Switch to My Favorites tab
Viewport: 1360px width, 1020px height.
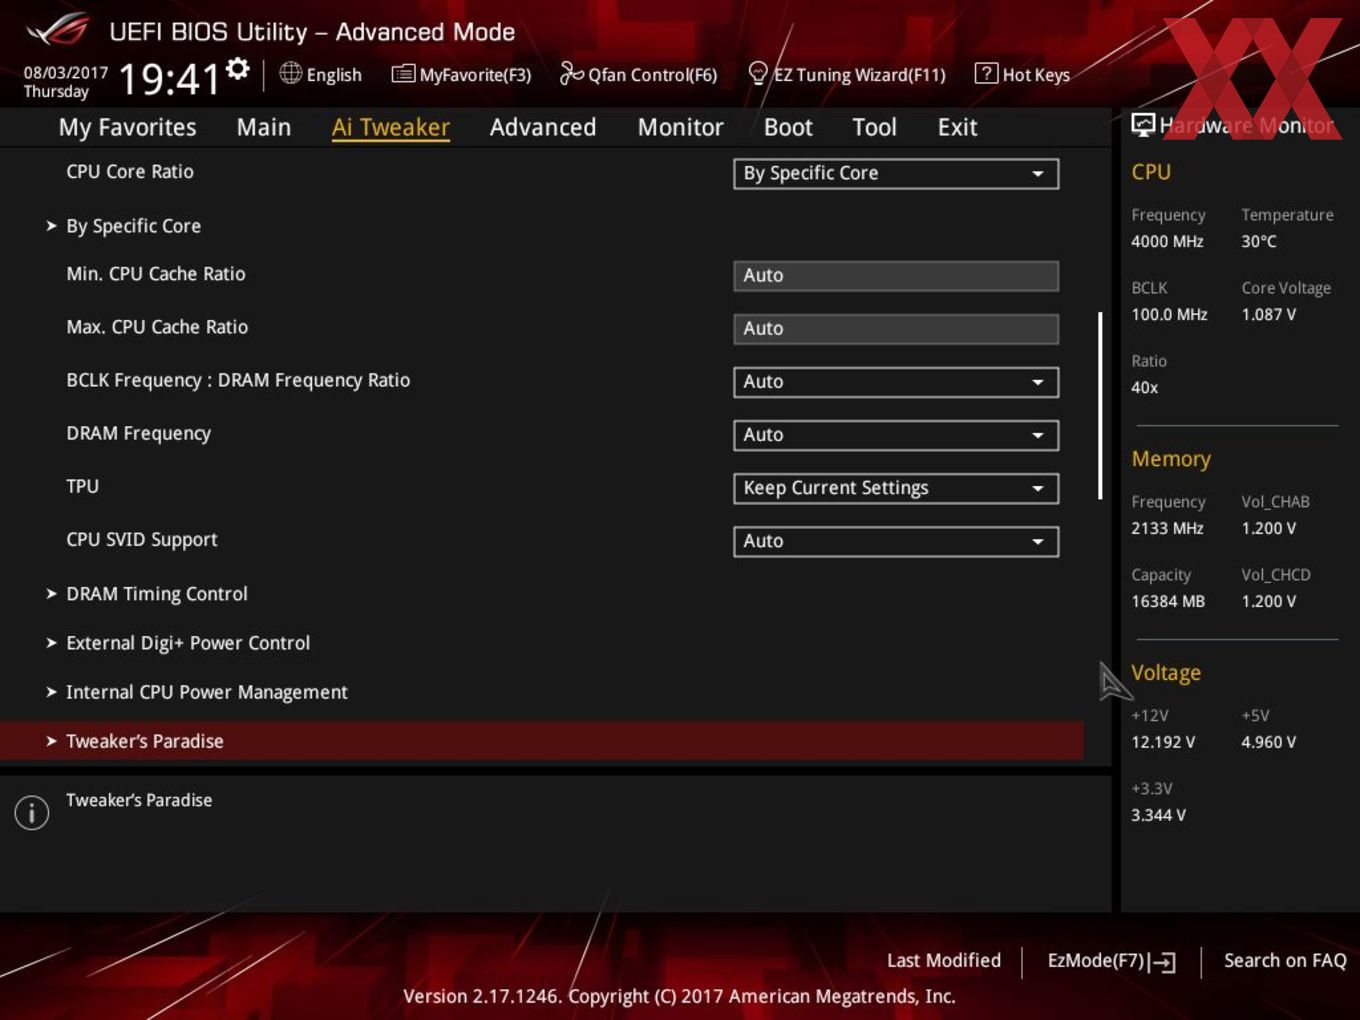[127, 127]
